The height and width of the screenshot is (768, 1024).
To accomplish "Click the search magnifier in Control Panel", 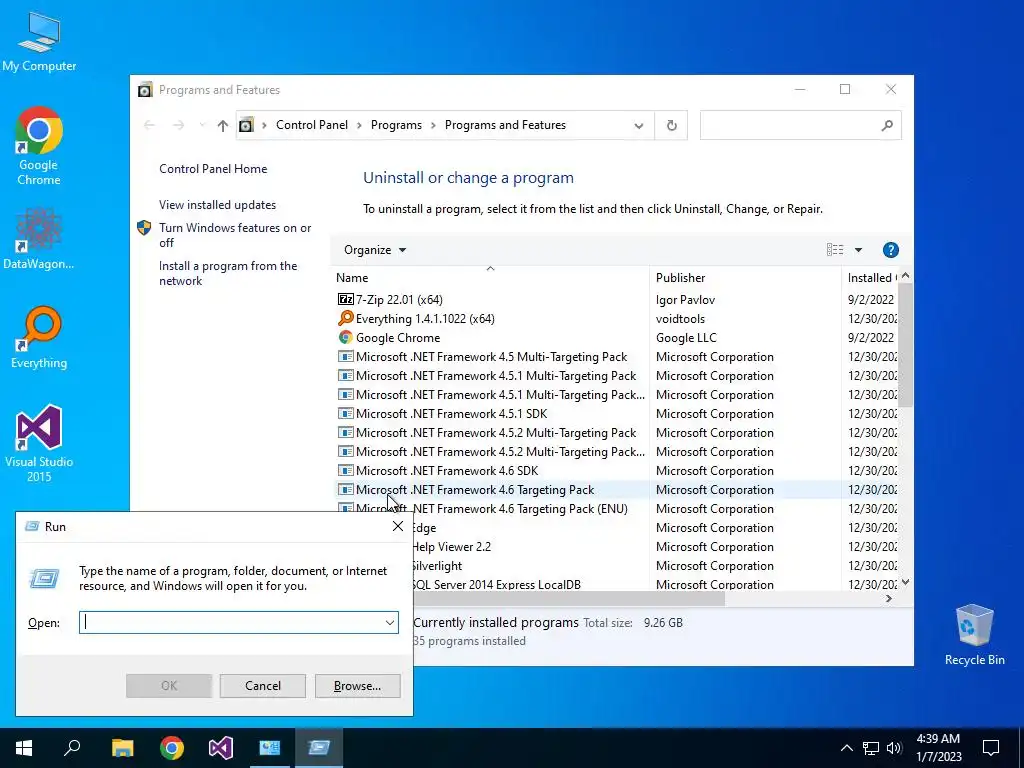I will [x=887, y=125].
